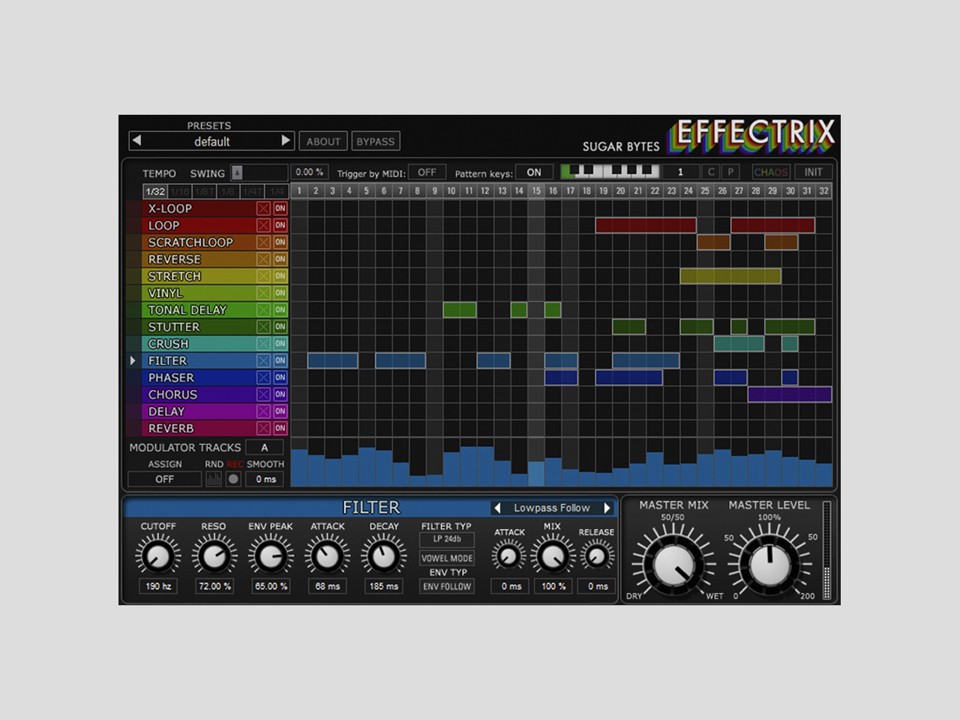Click the pattern keys mini keyboard
The width and height of the screenshot is (960, 720).
(610, 172)
